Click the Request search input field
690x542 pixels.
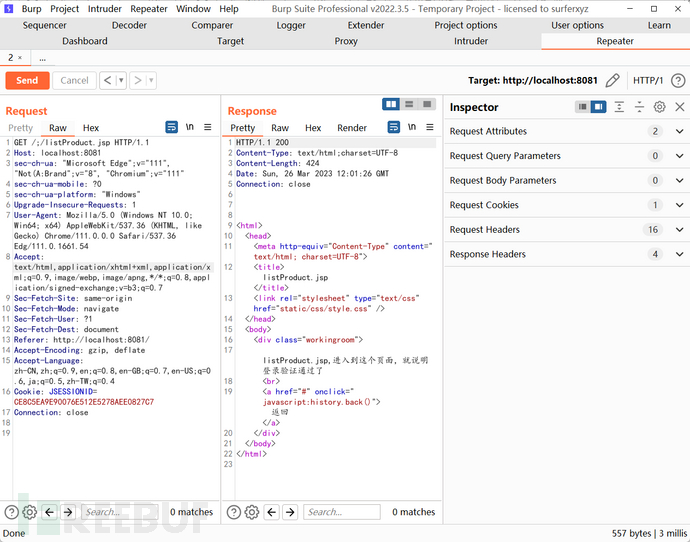[120, 512]
